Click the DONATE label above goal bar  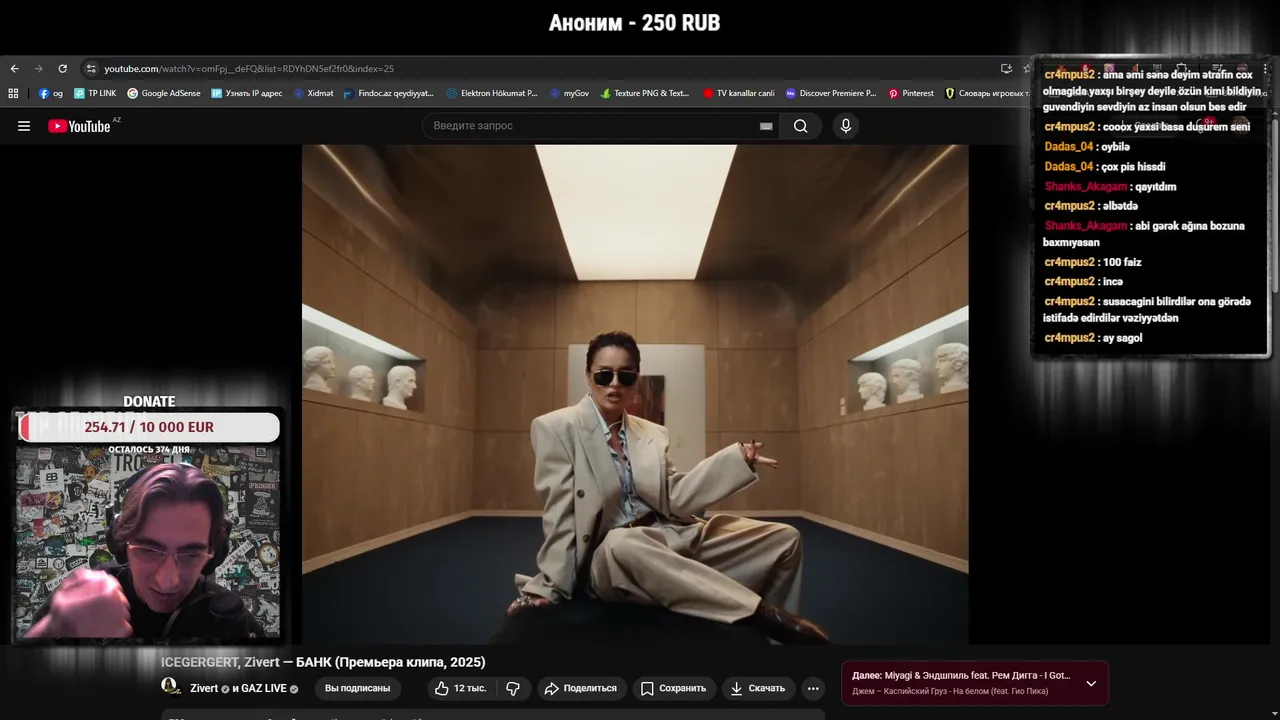pos(149,402)
